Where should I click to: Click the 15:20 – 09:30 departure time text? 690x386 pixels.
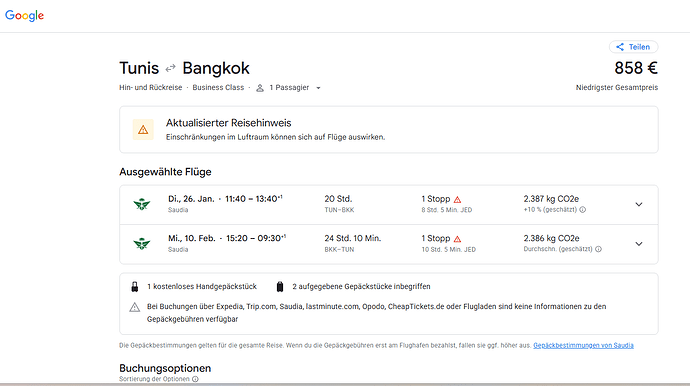tap(256, 238)
